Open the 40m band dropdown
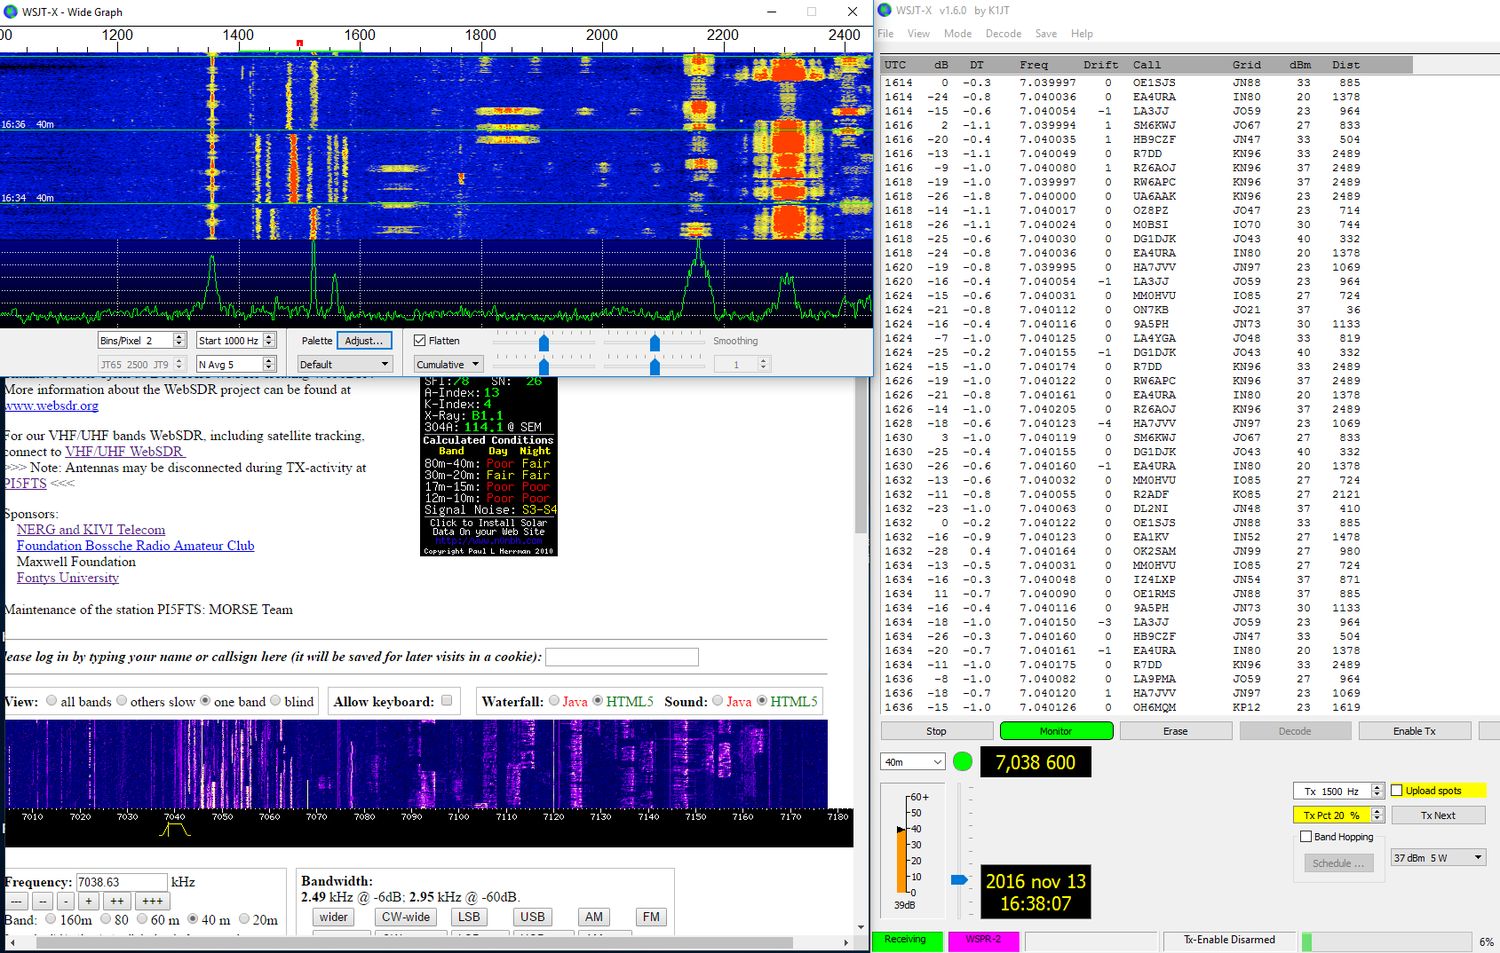This screenshot has height=953, width=1500. click(912, 762)
